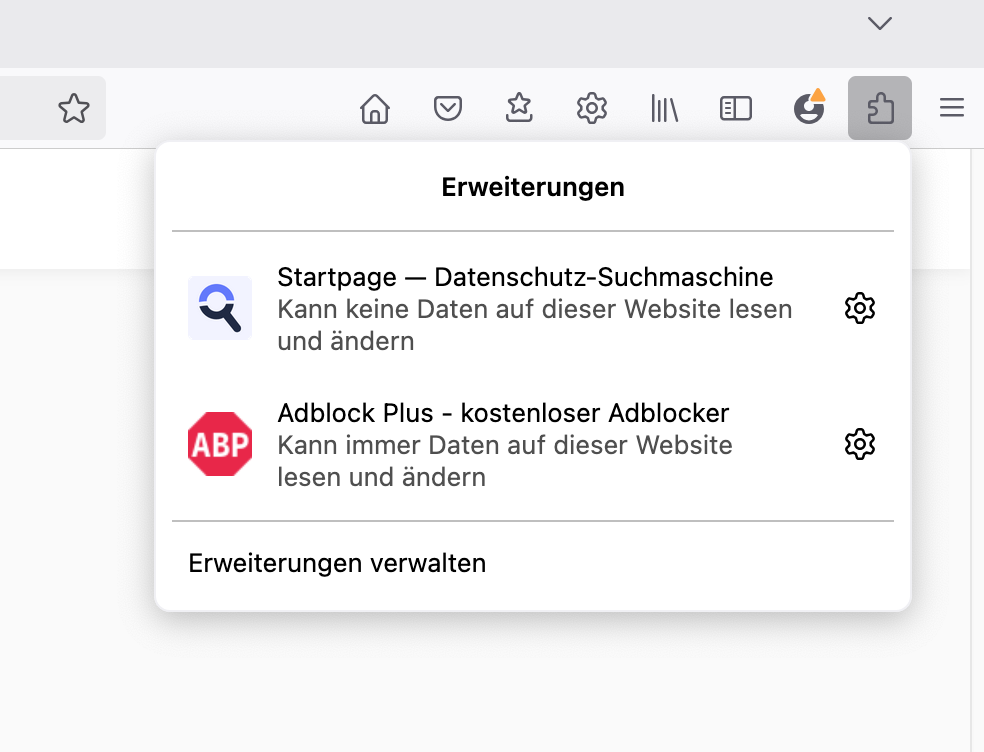Open the Adblock Plus settings gear
The image size is (984, 752).
click(860, 444)
